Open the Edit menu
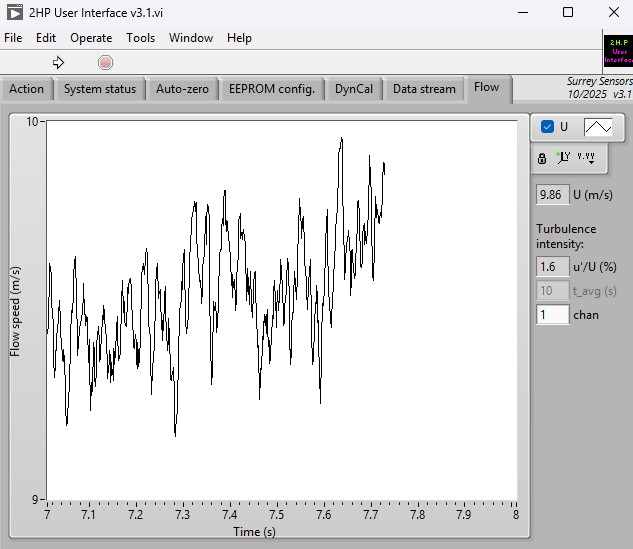 46,38
